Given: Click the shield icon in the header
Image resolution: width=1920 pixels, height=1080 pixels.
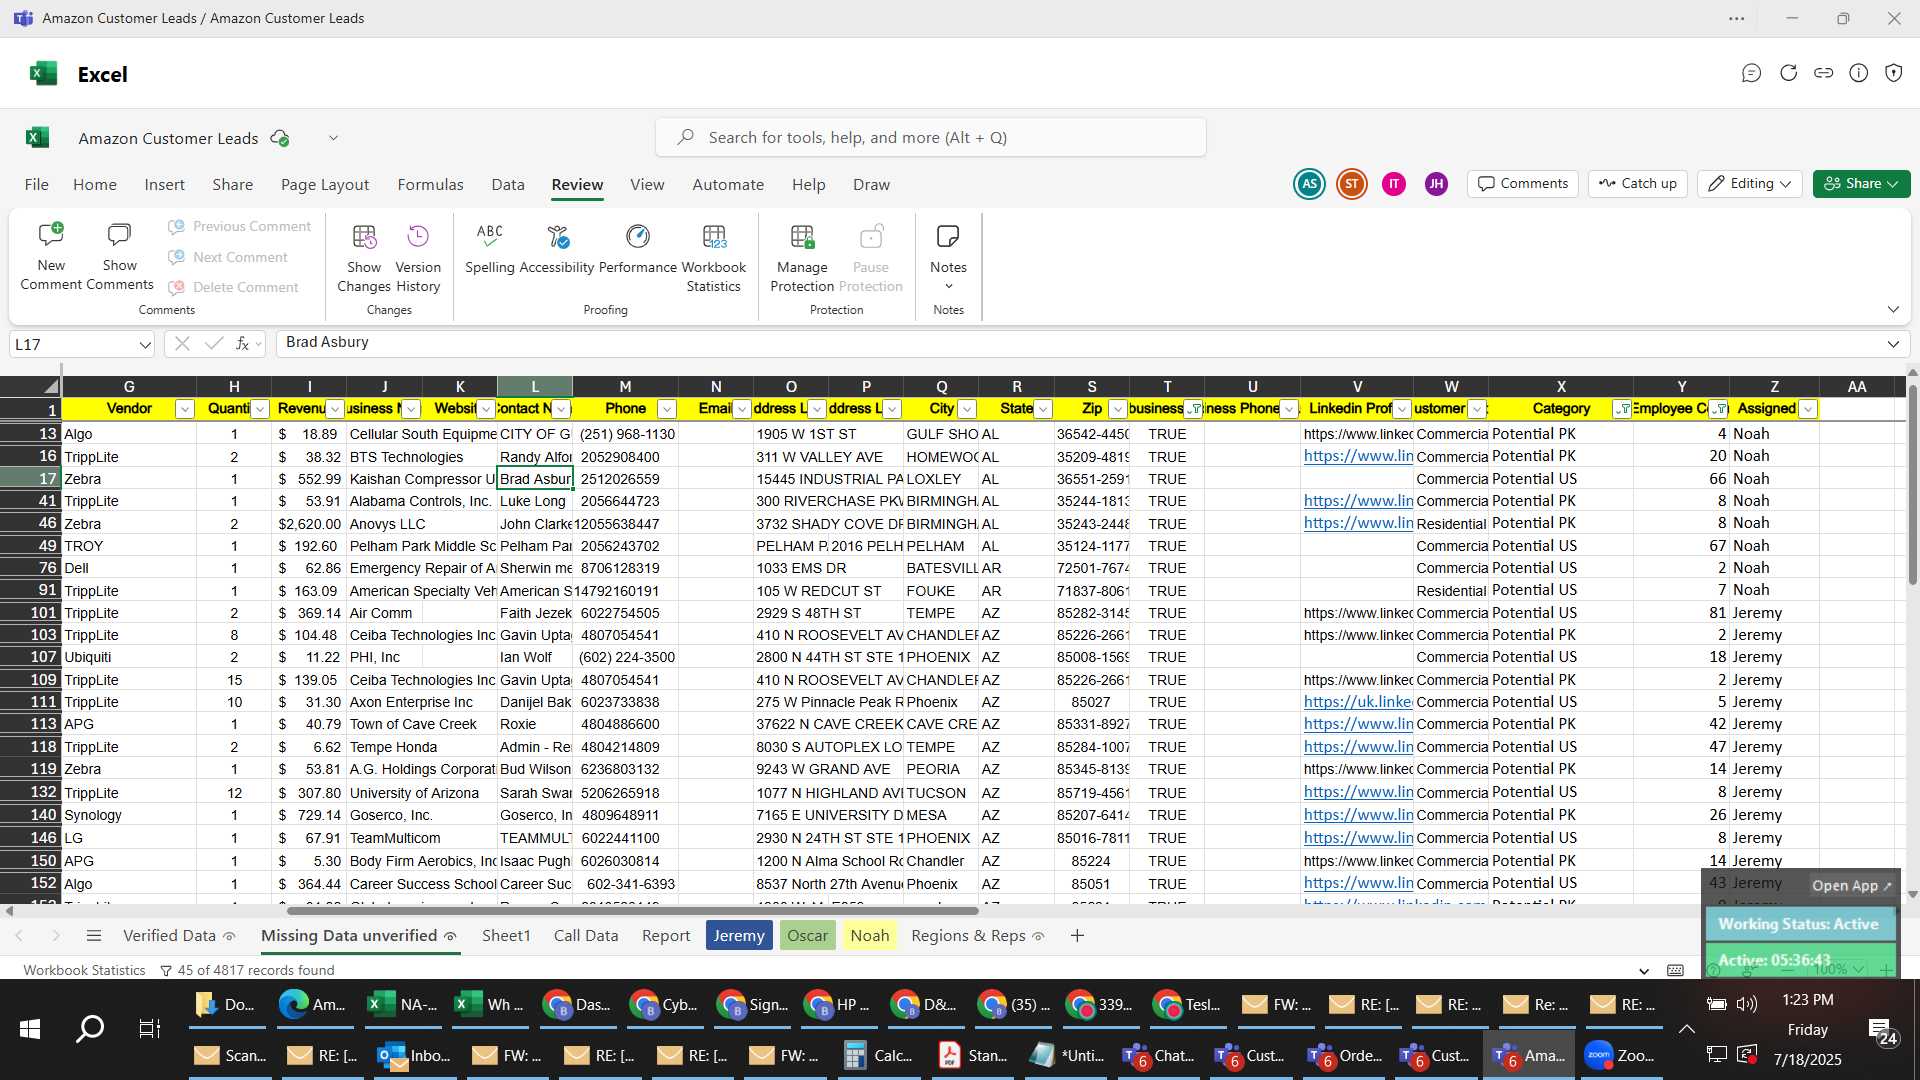Looking at the screenshot, I should tap(1893, 73).
